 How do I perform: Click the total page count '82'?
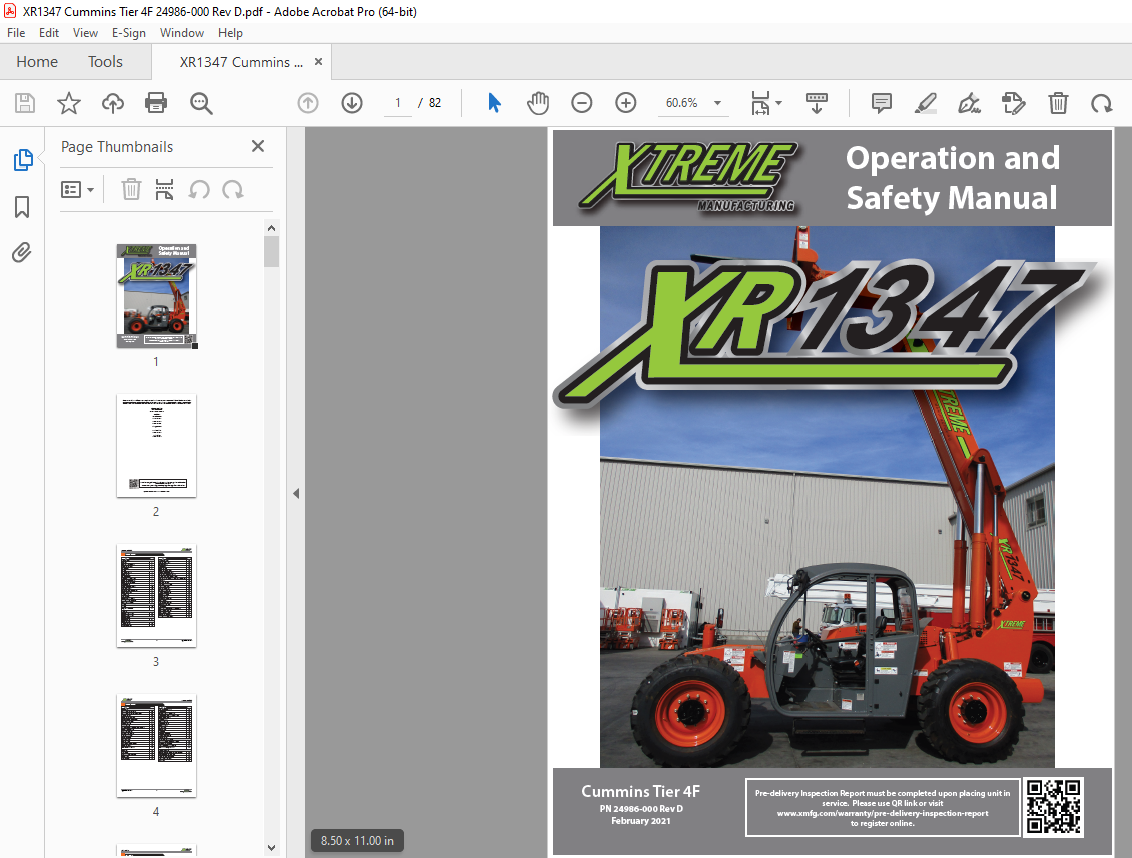(x=435, y=103)
